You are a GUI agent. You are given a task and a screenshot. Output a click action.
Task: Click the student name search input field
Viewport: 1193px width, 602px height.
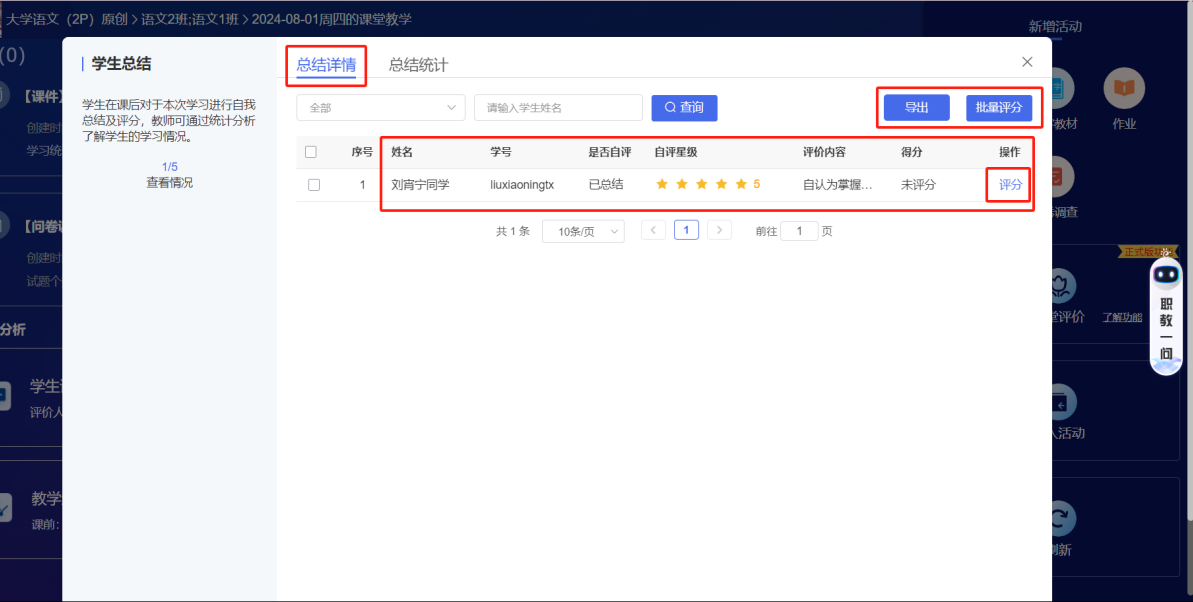click(x=557, y=107)
